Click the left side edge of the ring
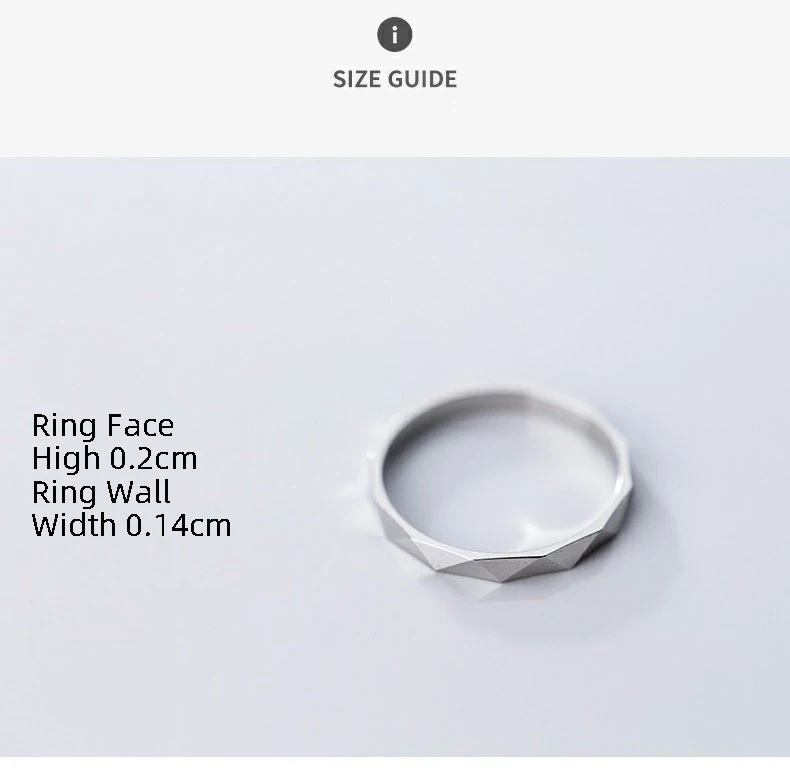790x778 pixels. [x=379, y=484]
